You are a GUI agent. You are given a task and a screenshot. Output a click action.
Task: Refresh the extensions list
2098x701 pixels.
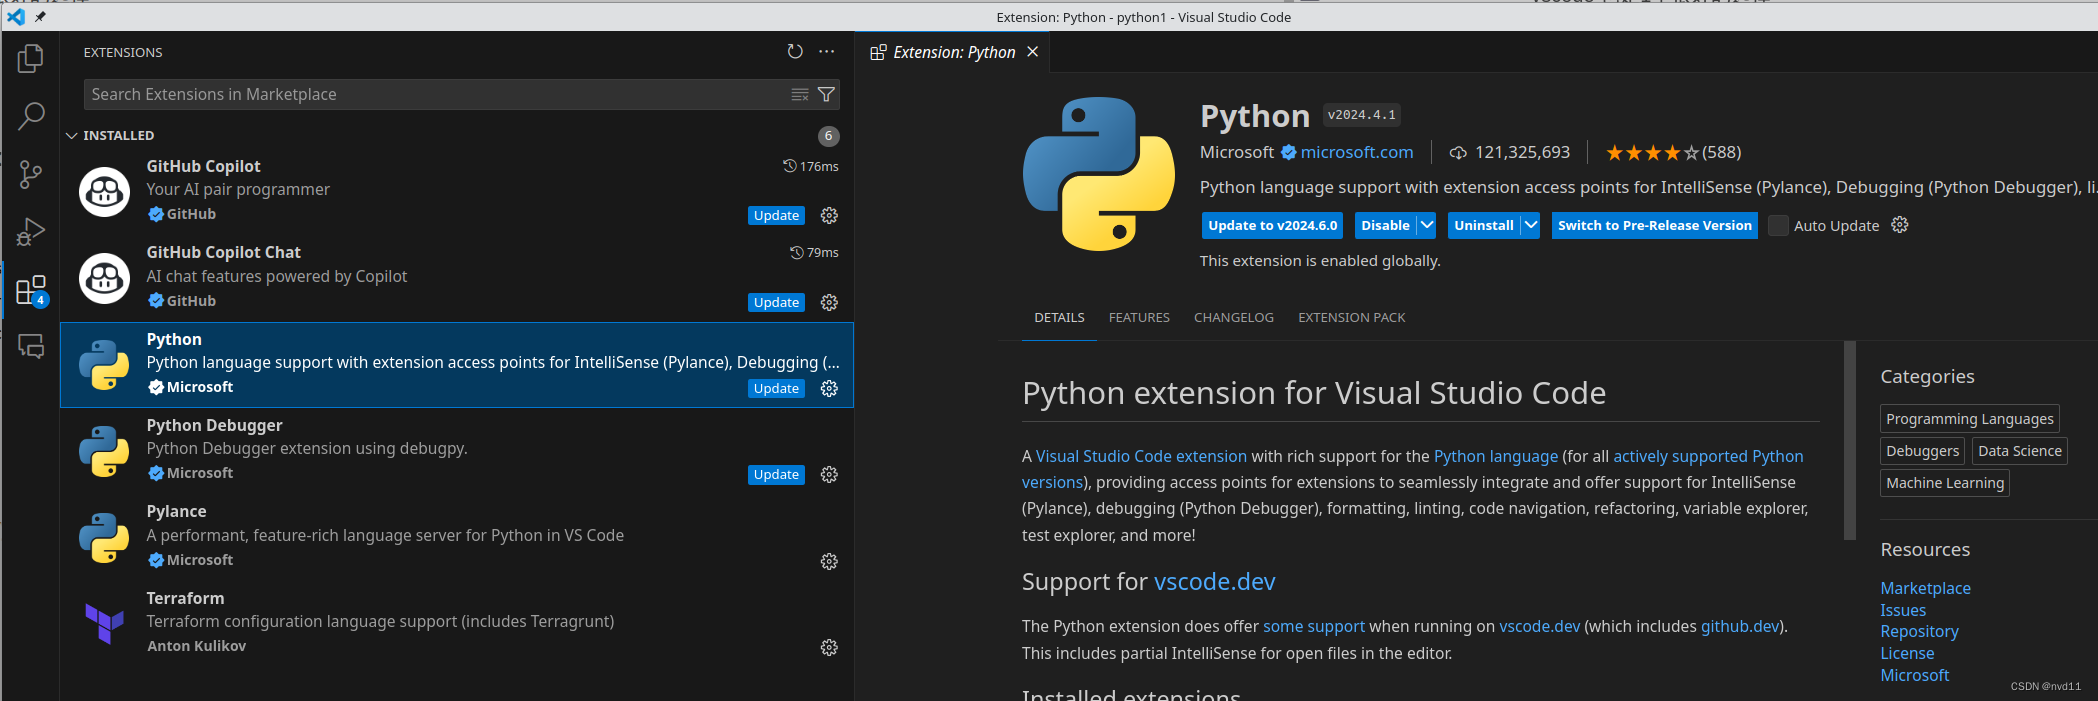point(795,52)
